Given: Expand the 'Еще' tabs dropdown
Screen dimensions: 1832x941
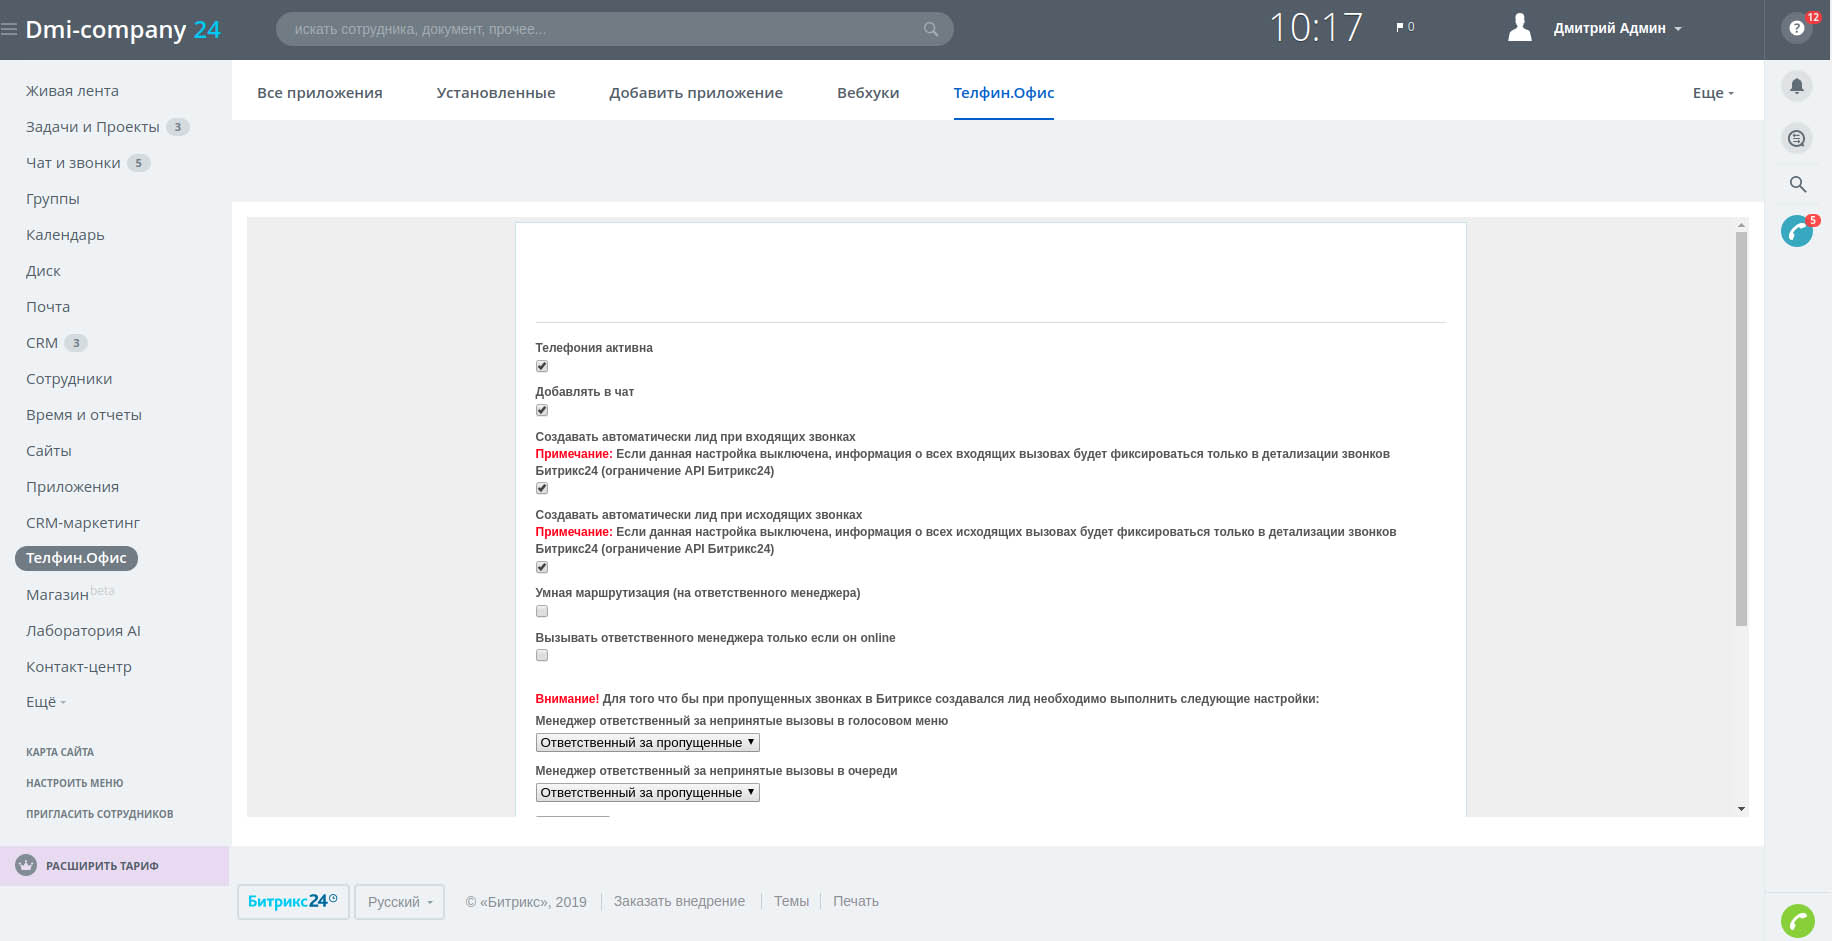Looking at the screenshot, I should 1712,93.
